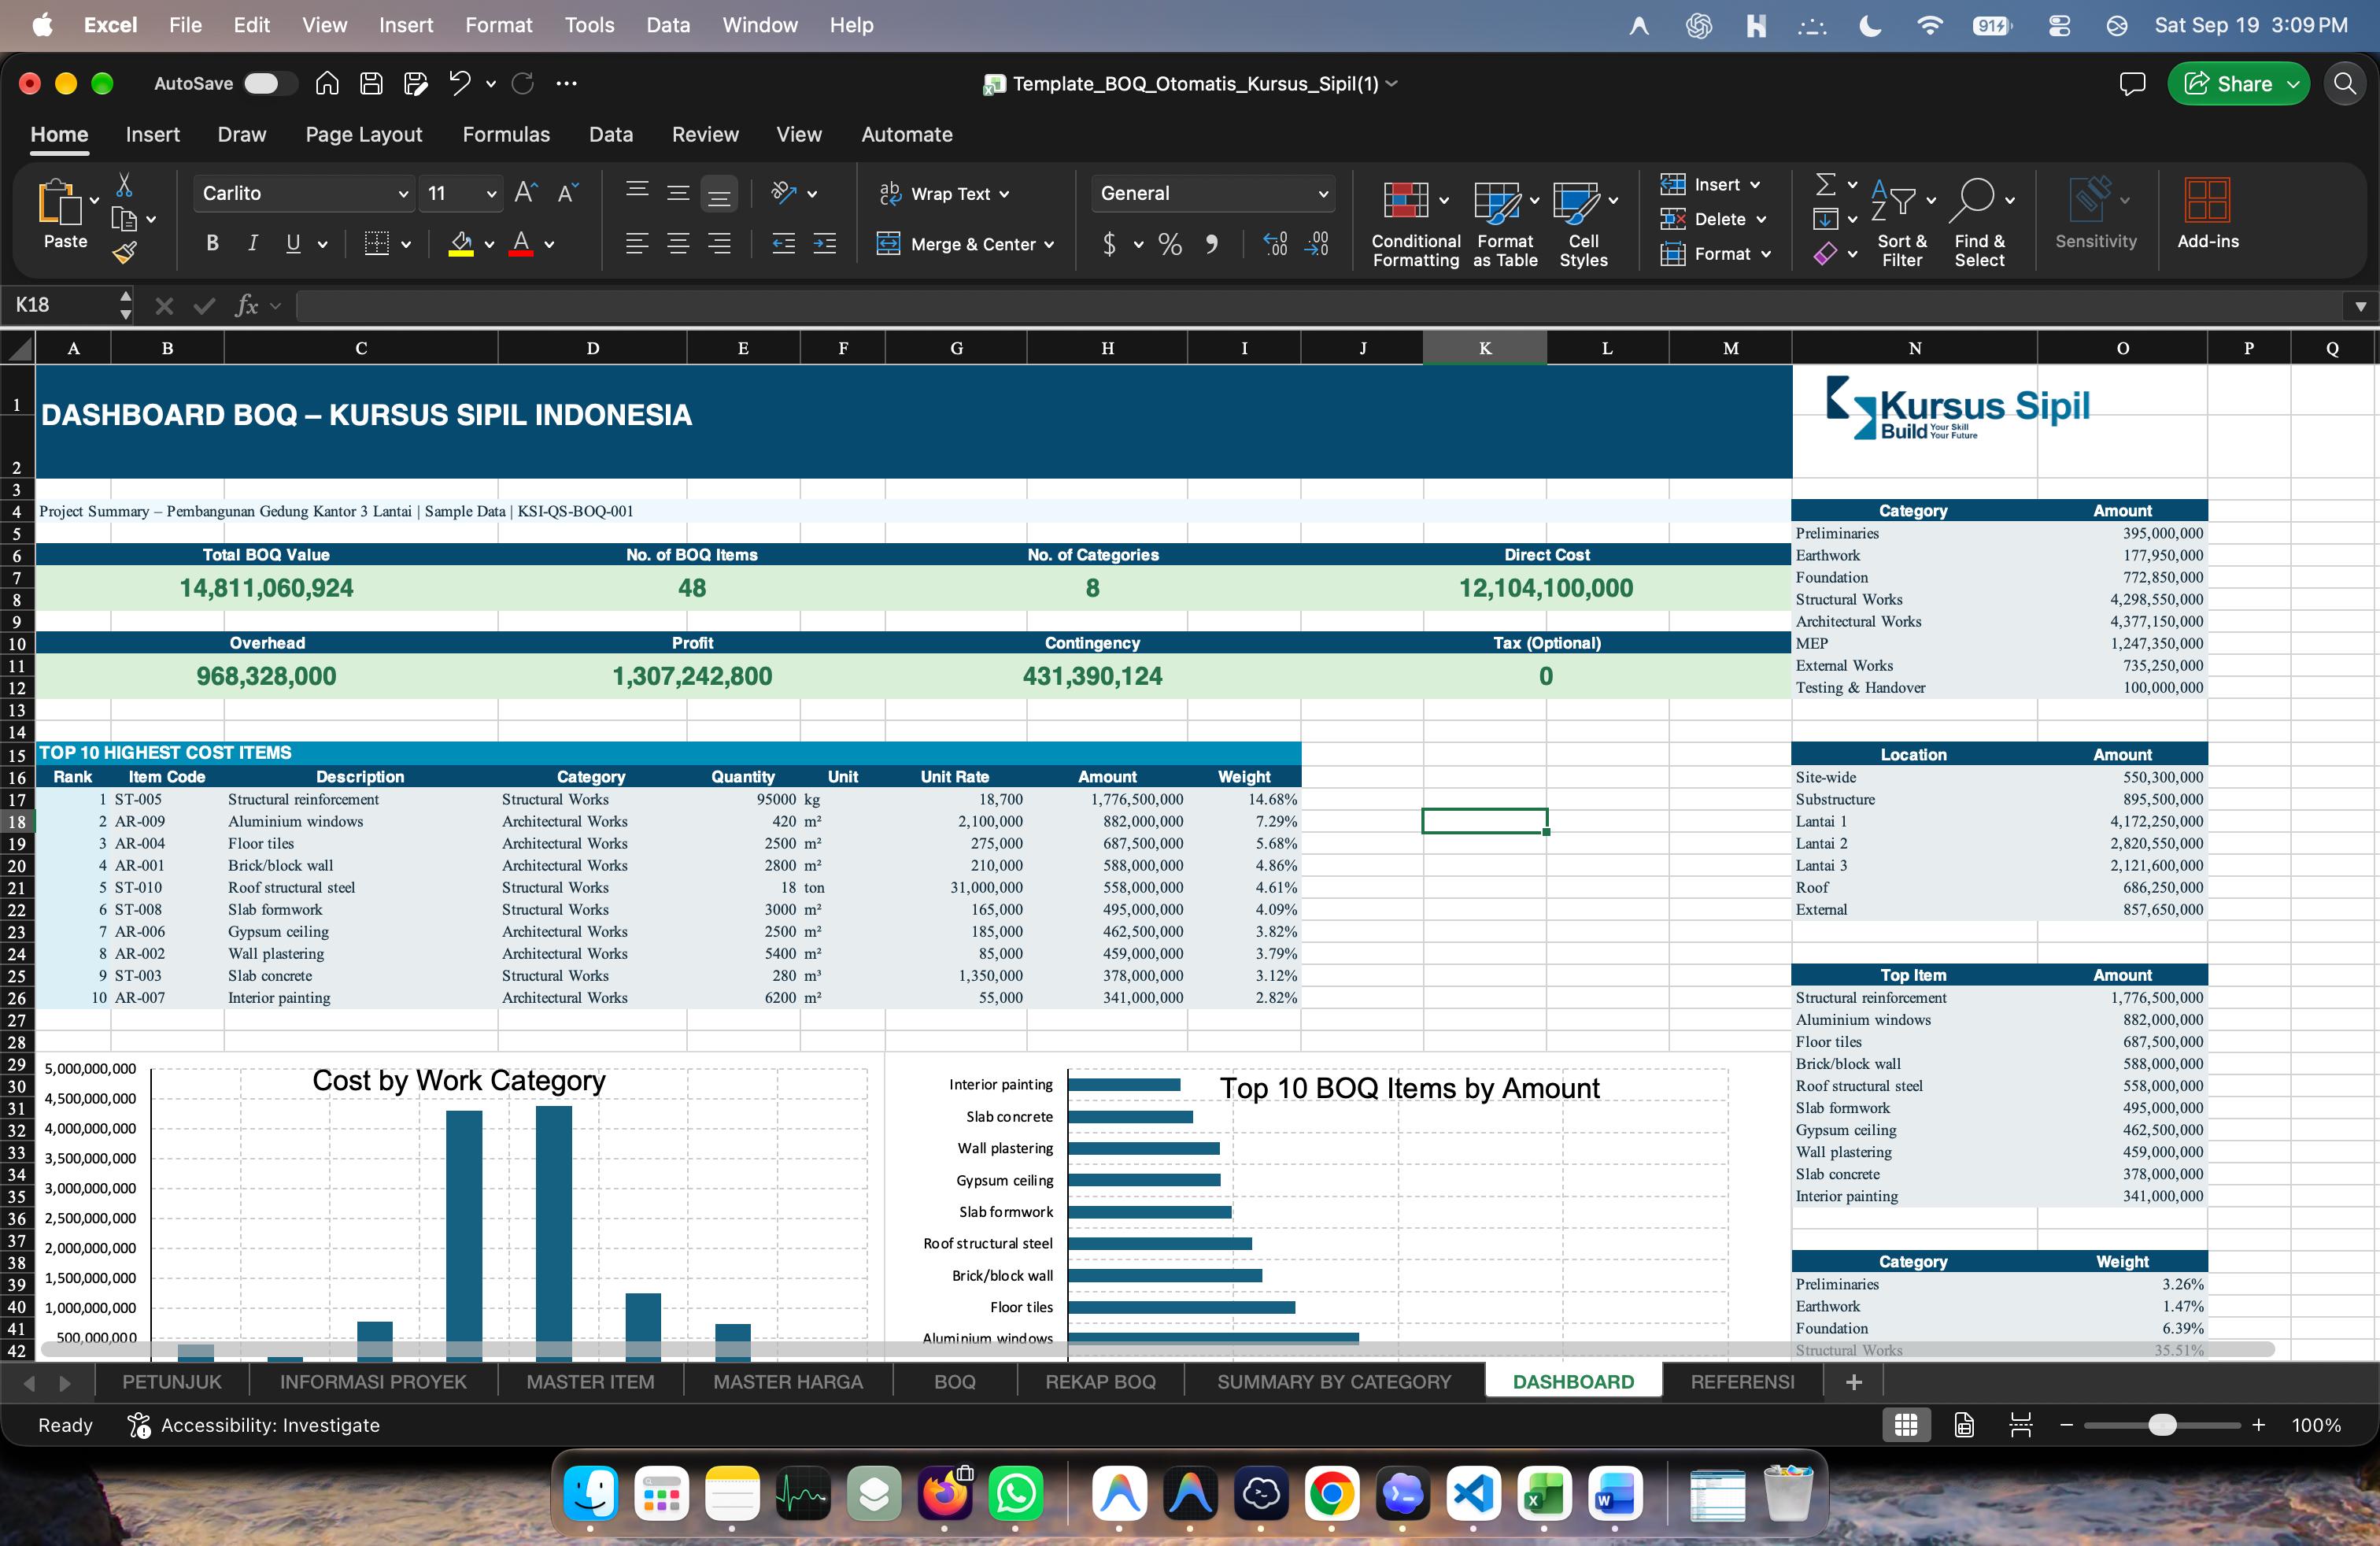Image resolution: width=2380 pixels, height=1546 pixels.
Task: Click the search magnifier icon
Action: (2345, 84)
